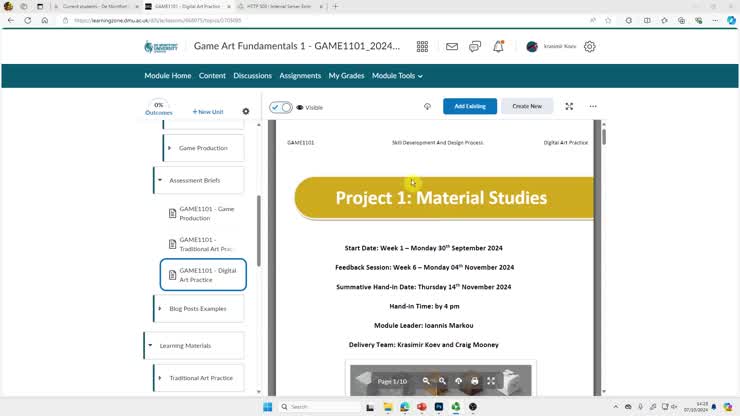The width and height of the screenshot is (740, 416).
Task: Open the Assignments page
Action: coord(300,76)
